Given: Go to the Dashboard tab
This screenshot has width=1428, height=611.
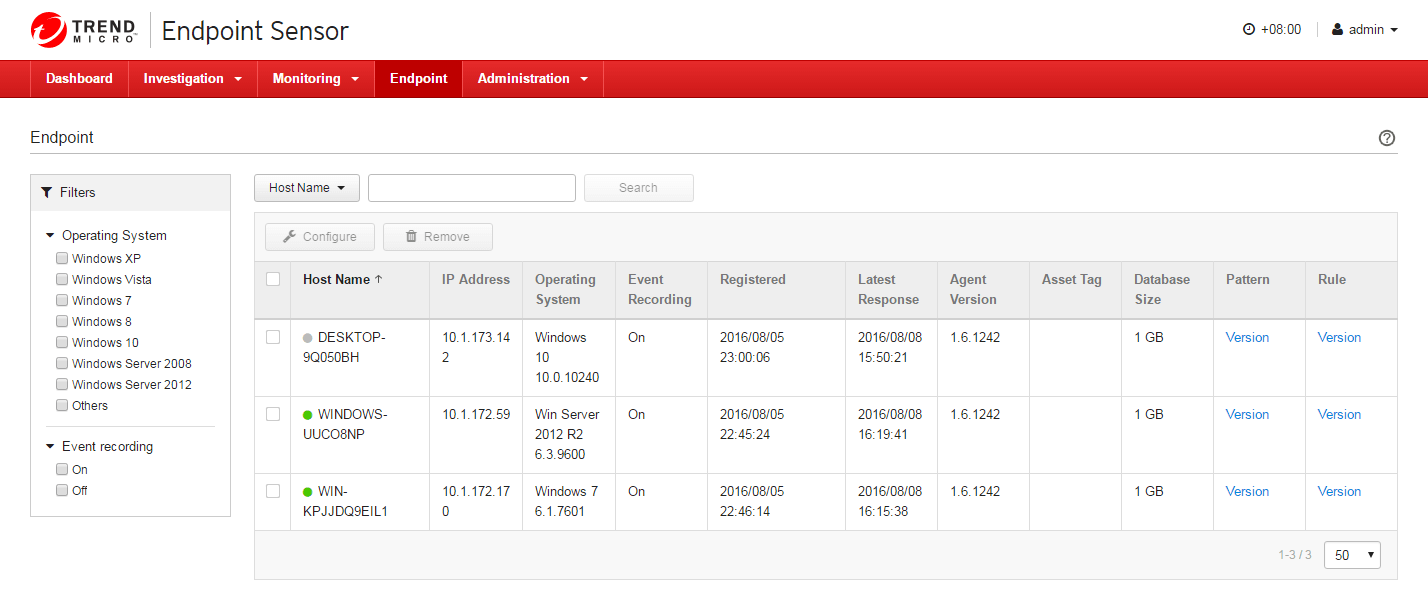Looking at the screenshot, I should tap(79, 79).
